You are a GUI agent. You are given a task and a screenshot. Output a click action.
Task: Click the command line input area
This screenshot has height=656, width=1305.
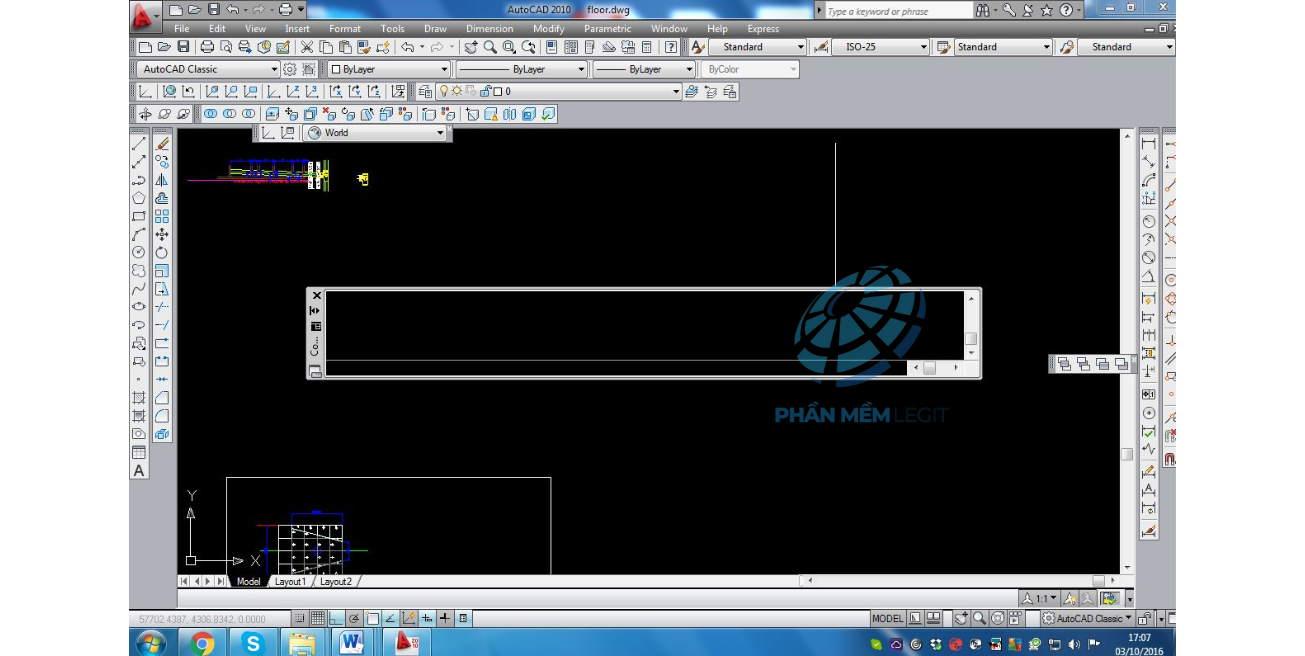click(x=616, y=368)
